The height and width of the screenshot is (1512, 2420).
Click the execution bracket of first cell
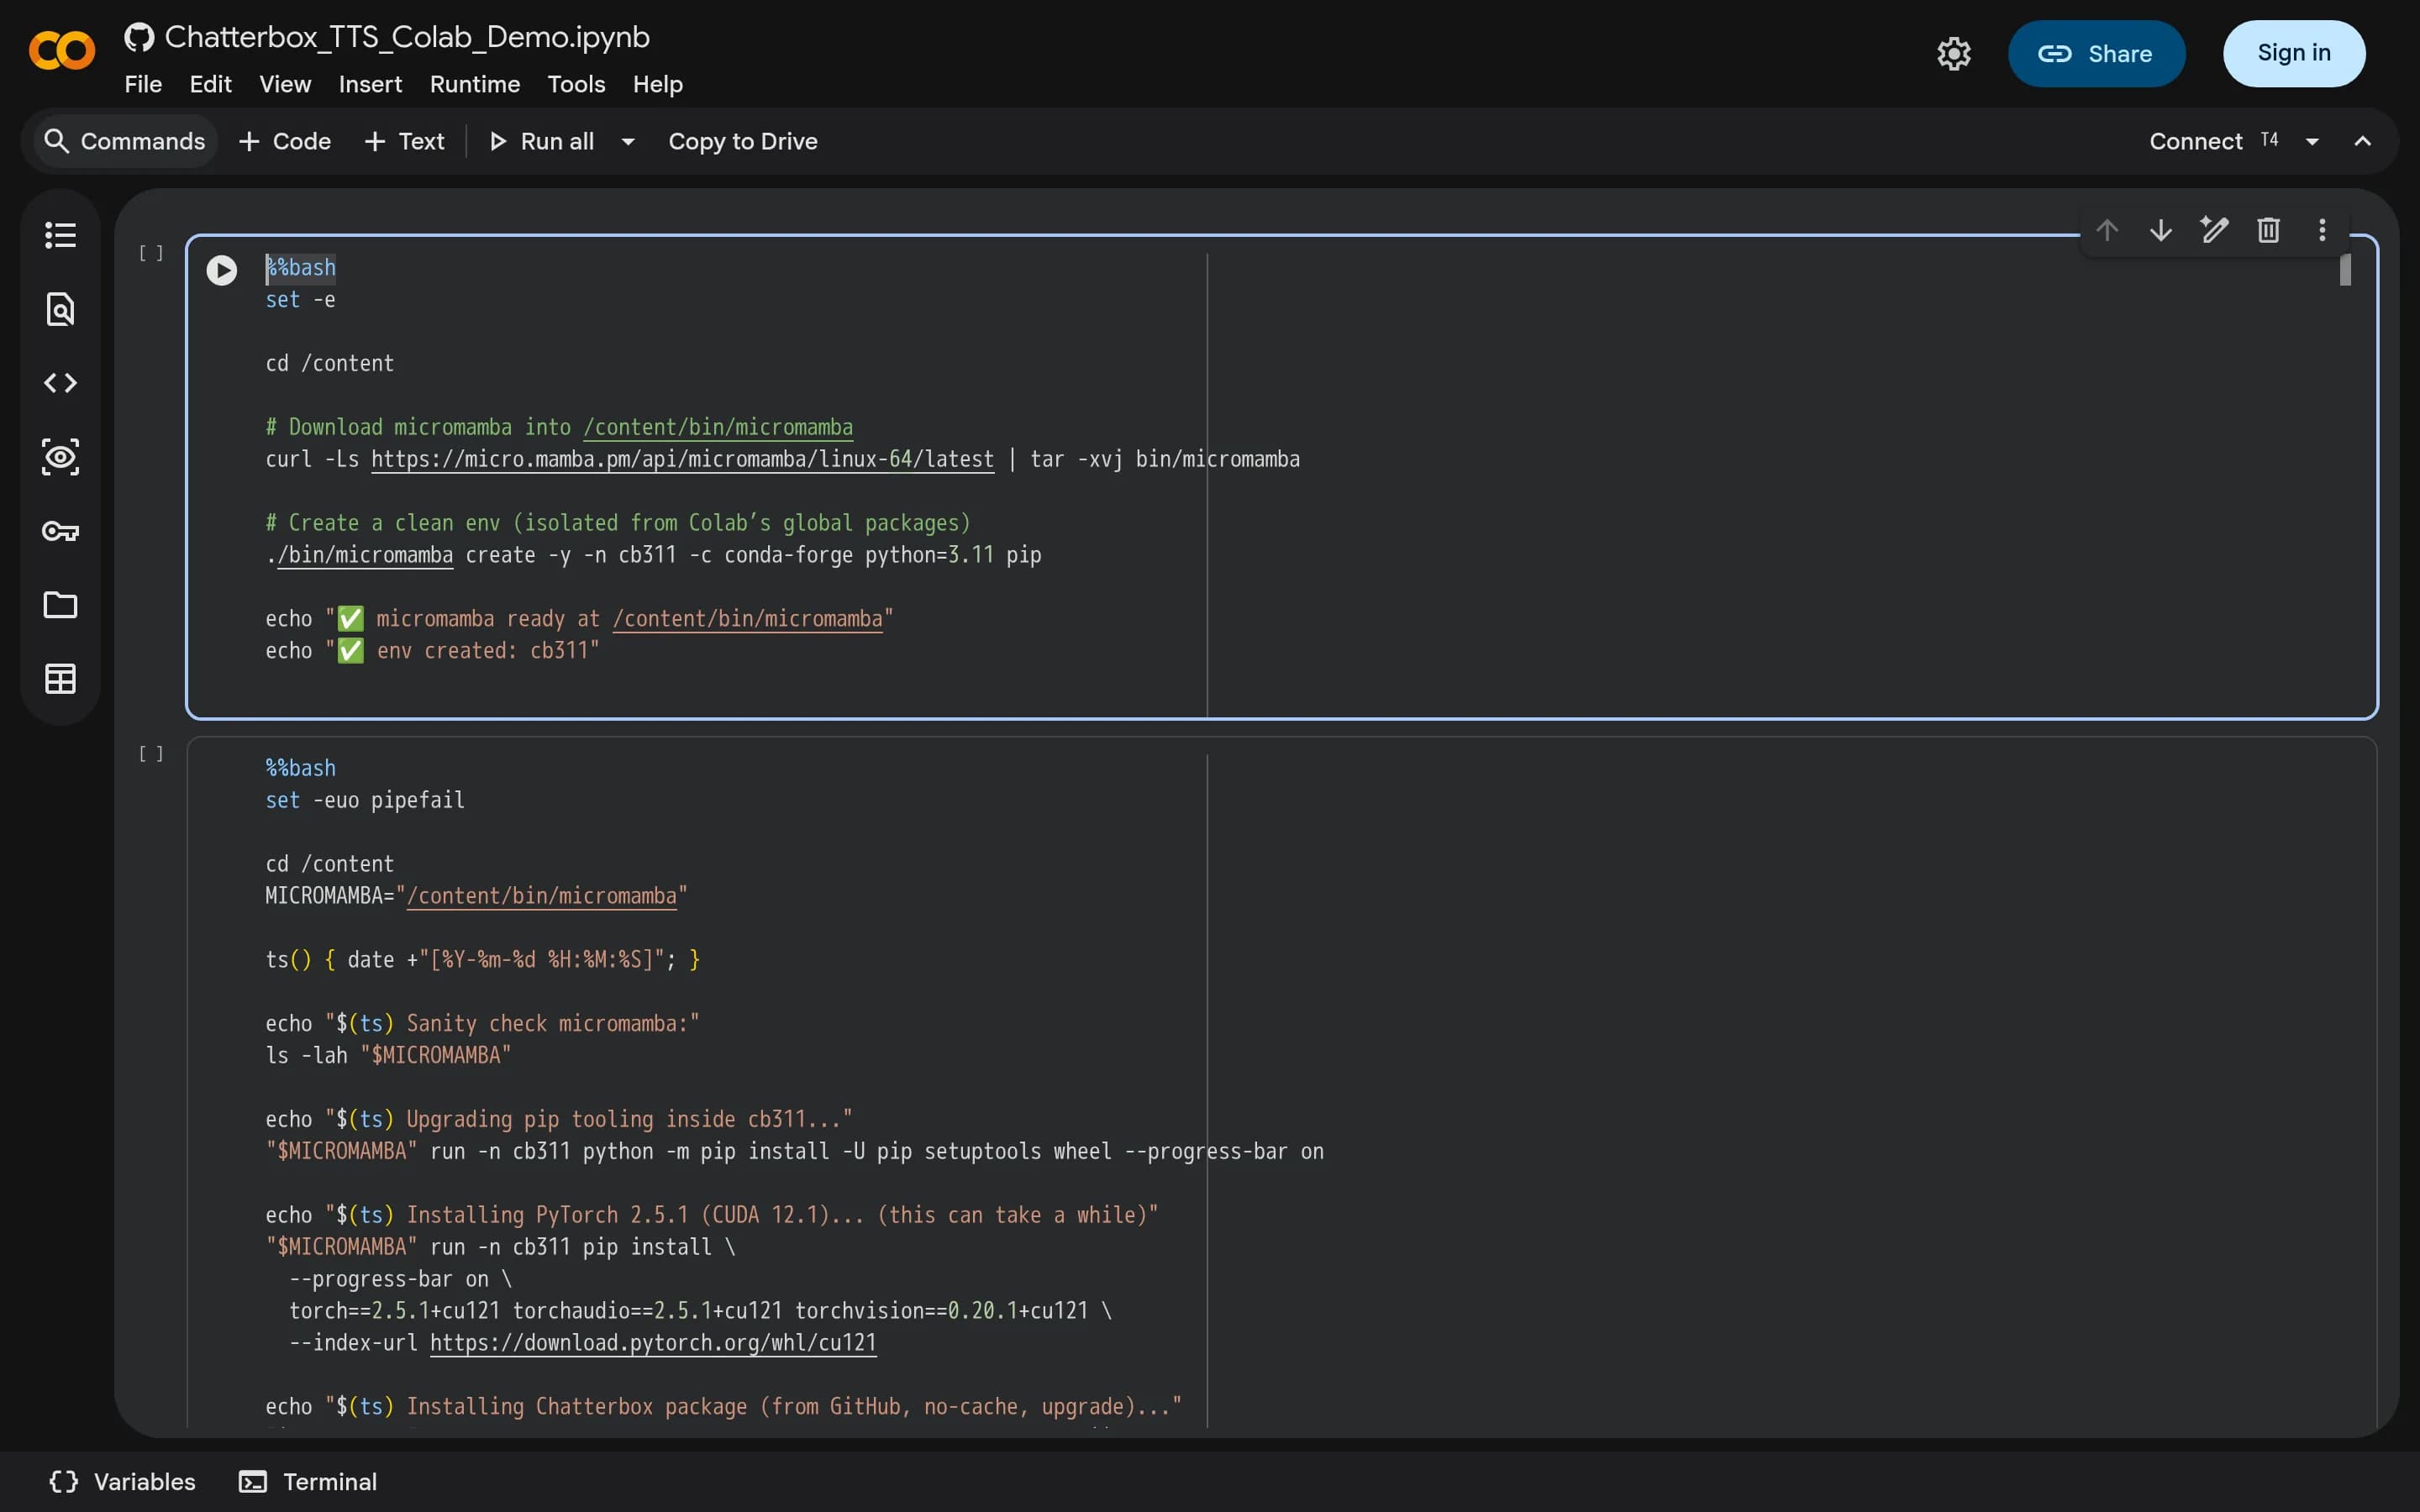point(151,253)
